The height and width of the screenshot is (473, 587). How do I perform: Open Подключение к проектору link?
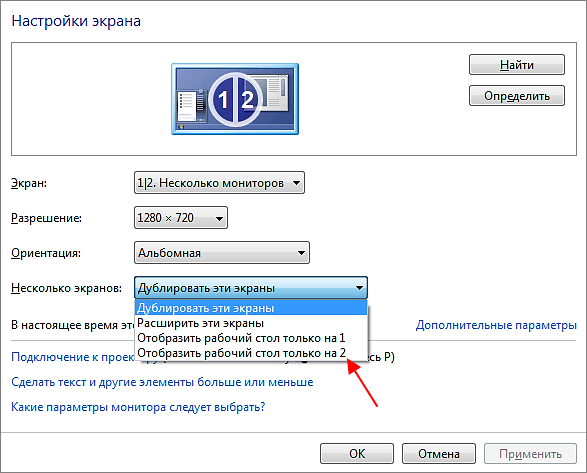73,357
